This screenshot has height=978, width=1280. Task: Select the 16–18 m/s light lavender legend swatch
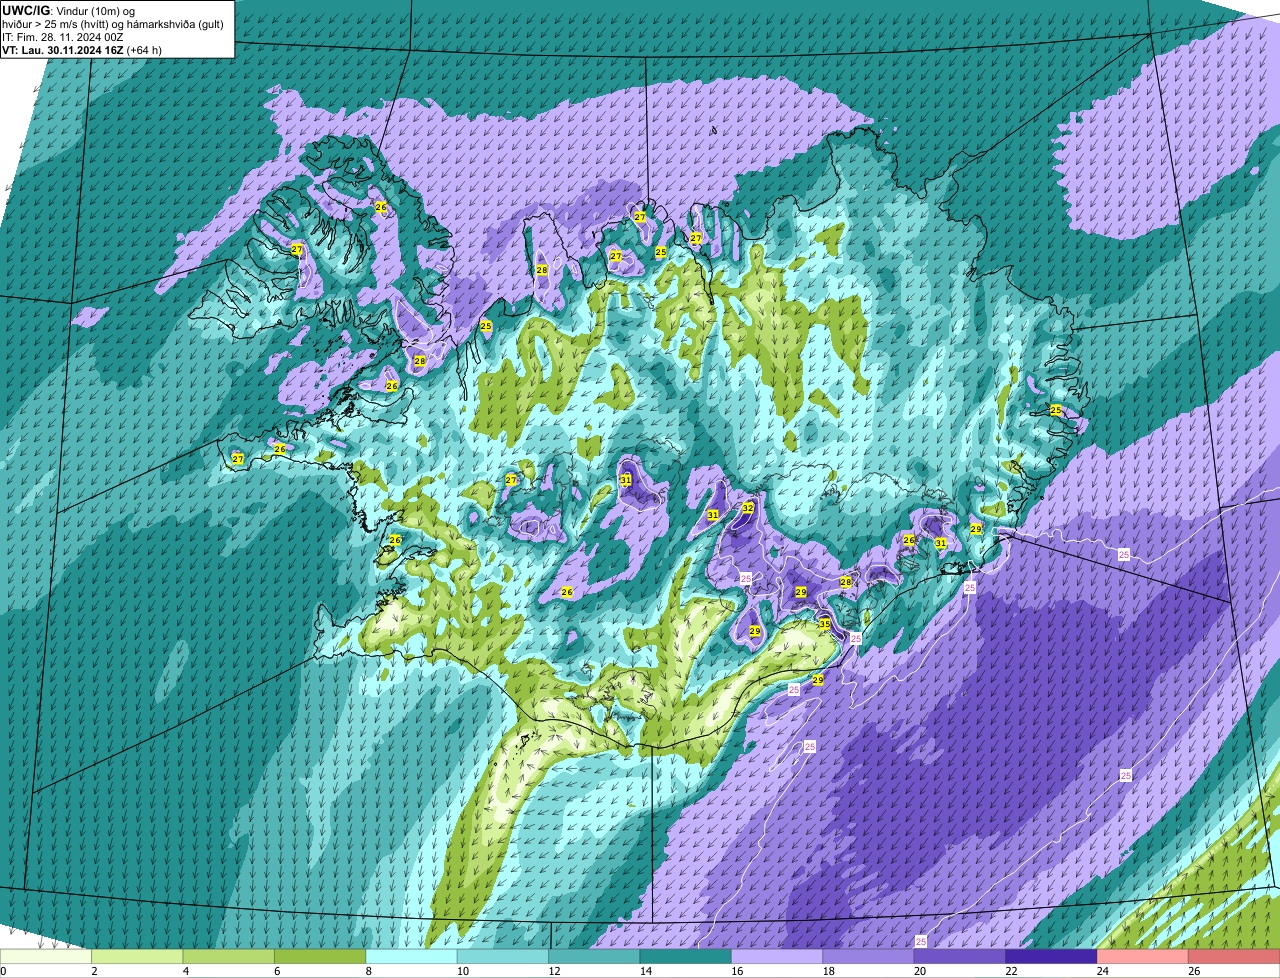(777, 957)
